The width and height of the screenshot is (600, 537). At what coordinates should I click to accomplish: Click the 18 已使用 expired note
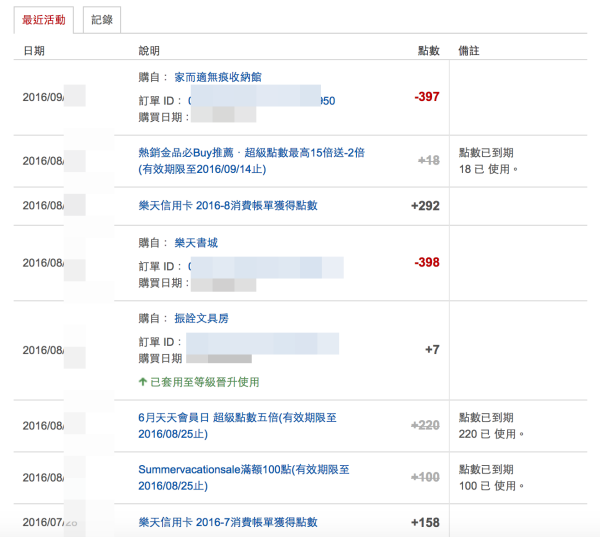click(488, 169)
